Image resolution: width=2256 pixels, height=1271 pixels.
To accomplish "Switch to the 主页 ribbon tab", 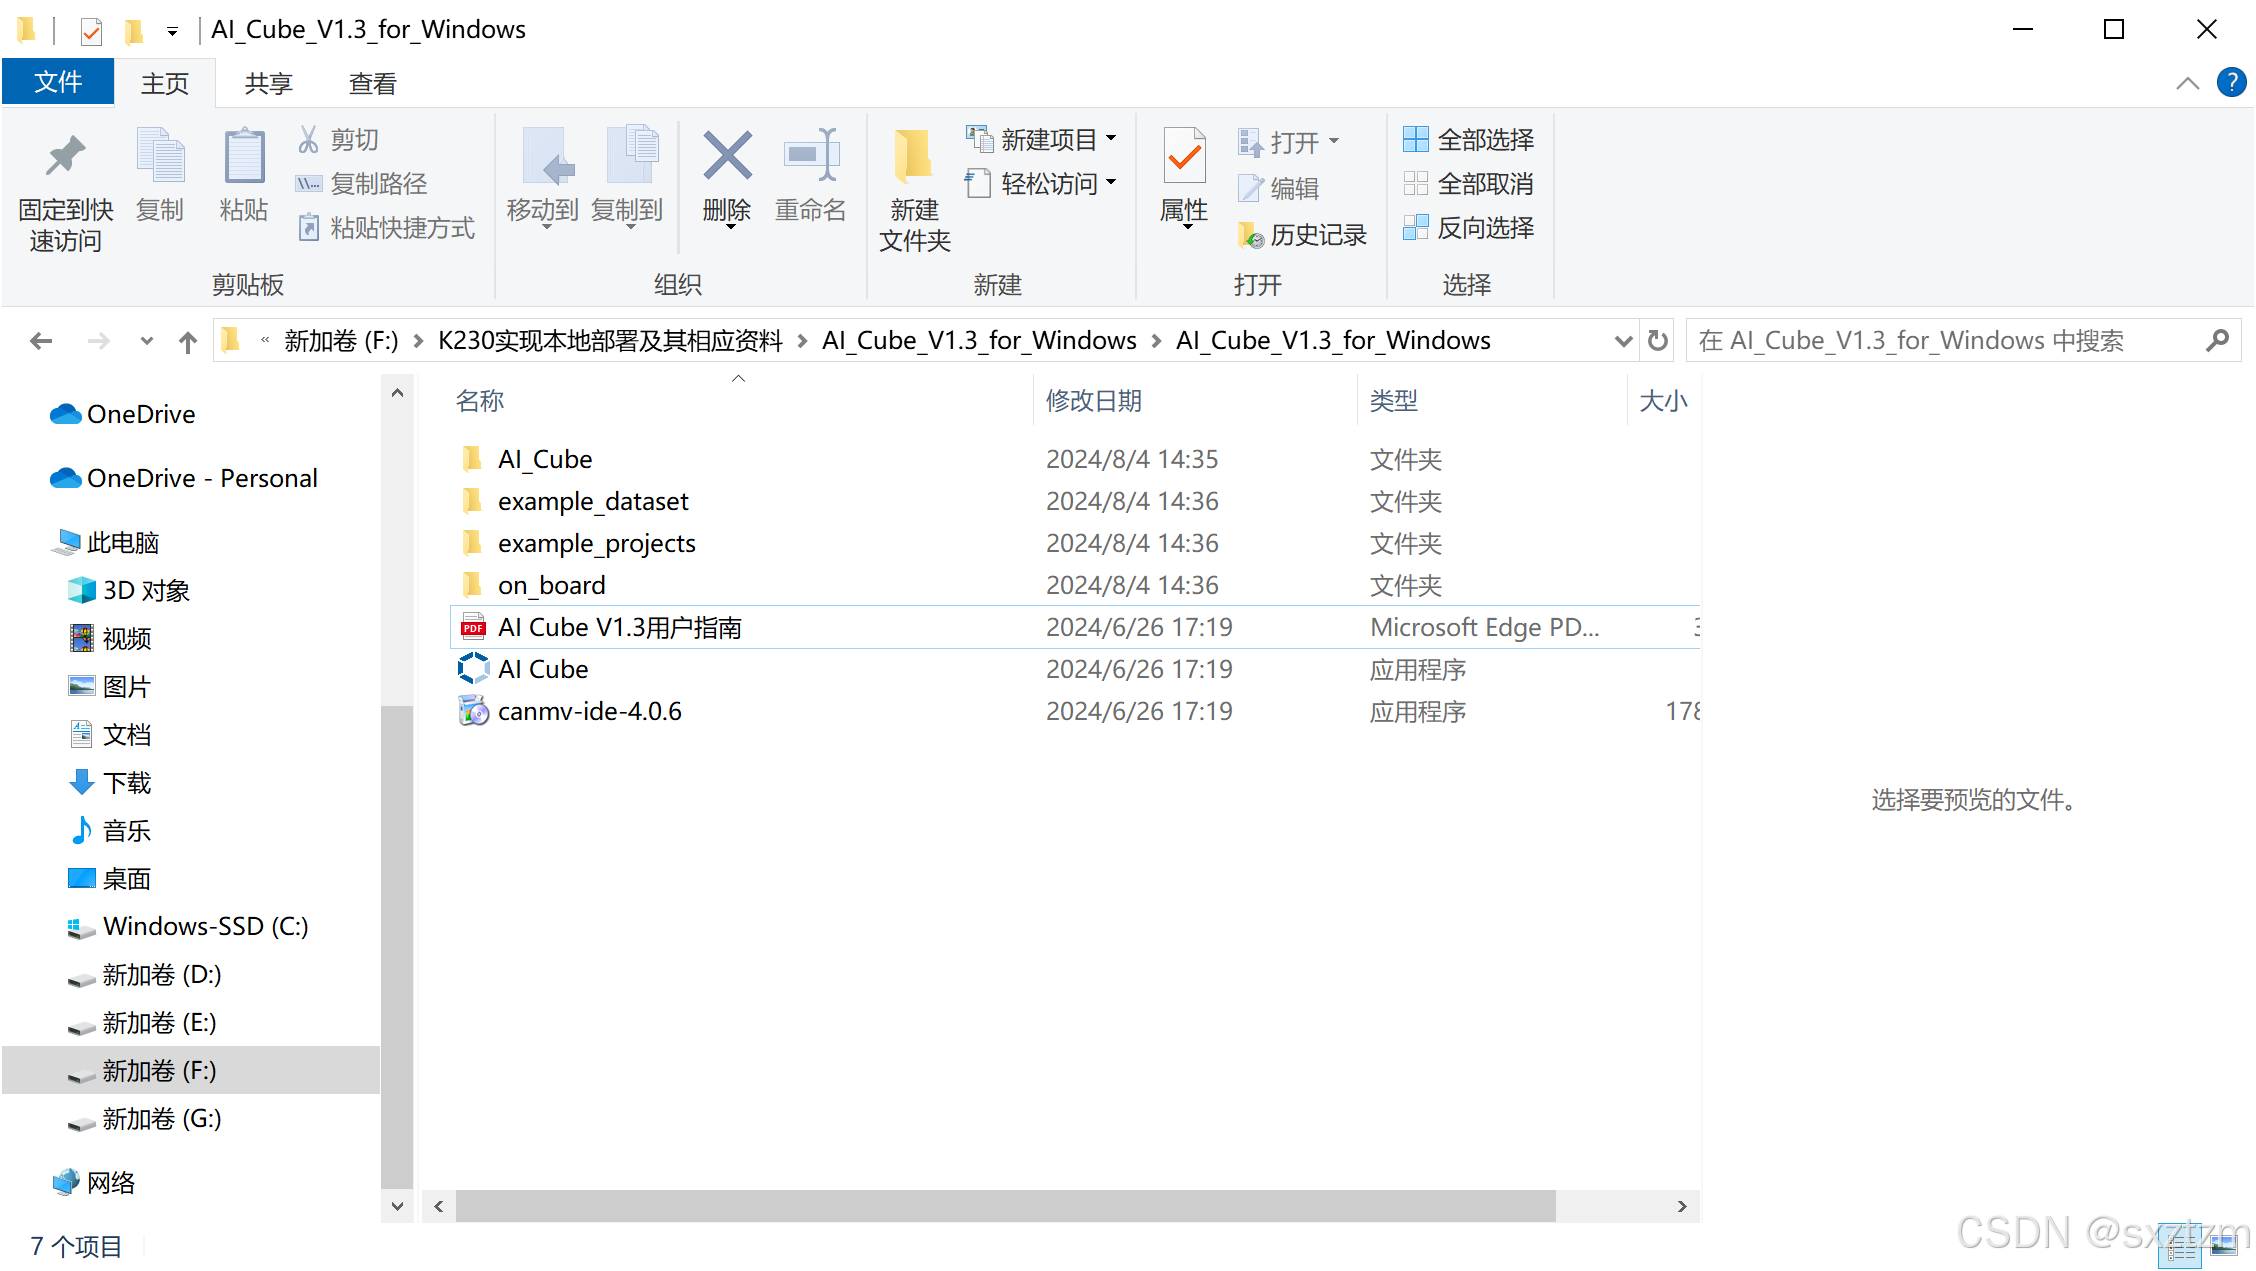I will pos(165,83).
